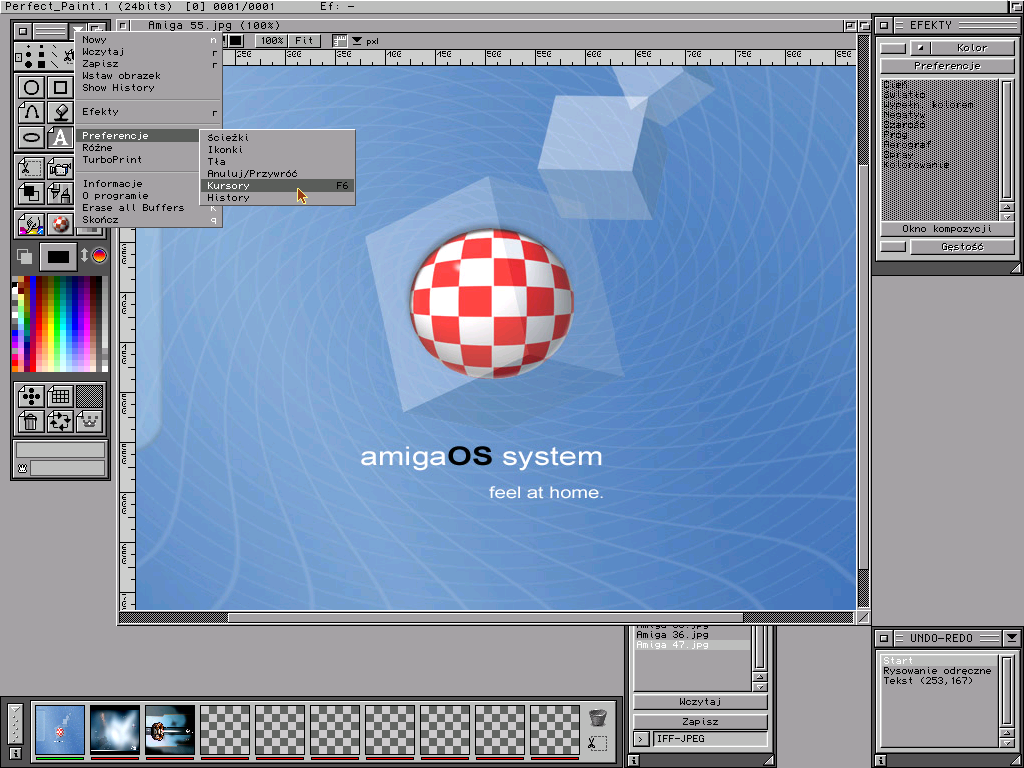This screenshot has width=1024, height=768.
Task: Pick the text tool marked A
Action: [x=61, y=138]
